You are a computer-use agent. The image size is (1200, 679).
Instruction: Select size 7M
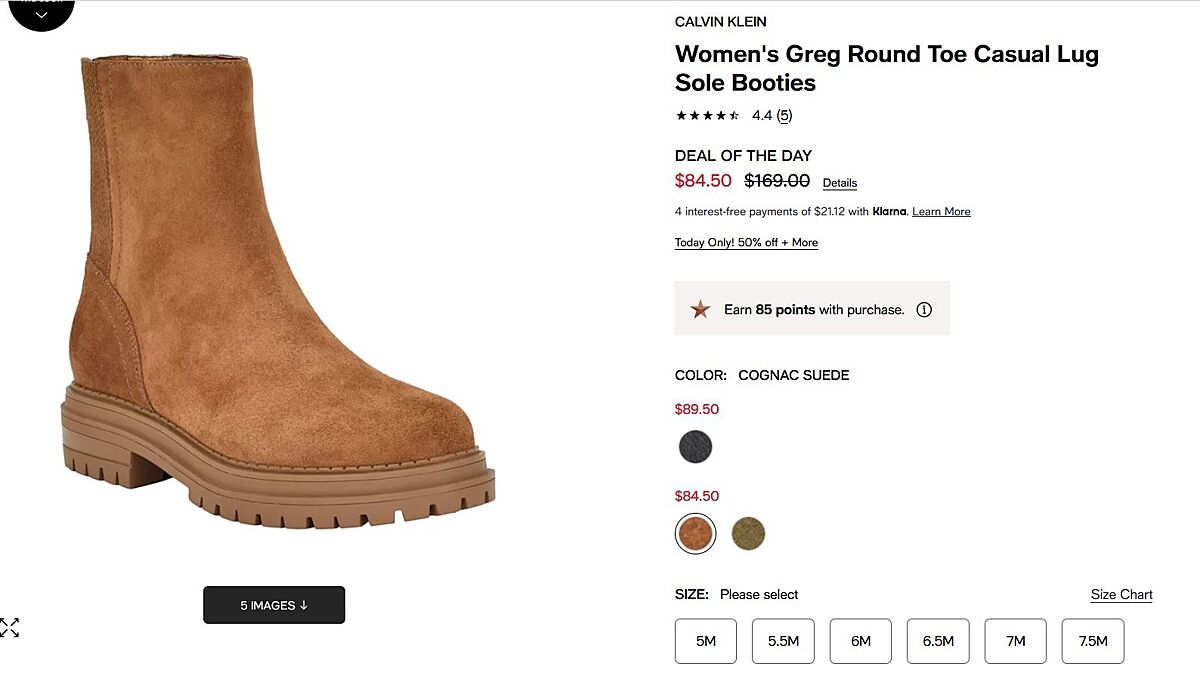point(1015,641)
